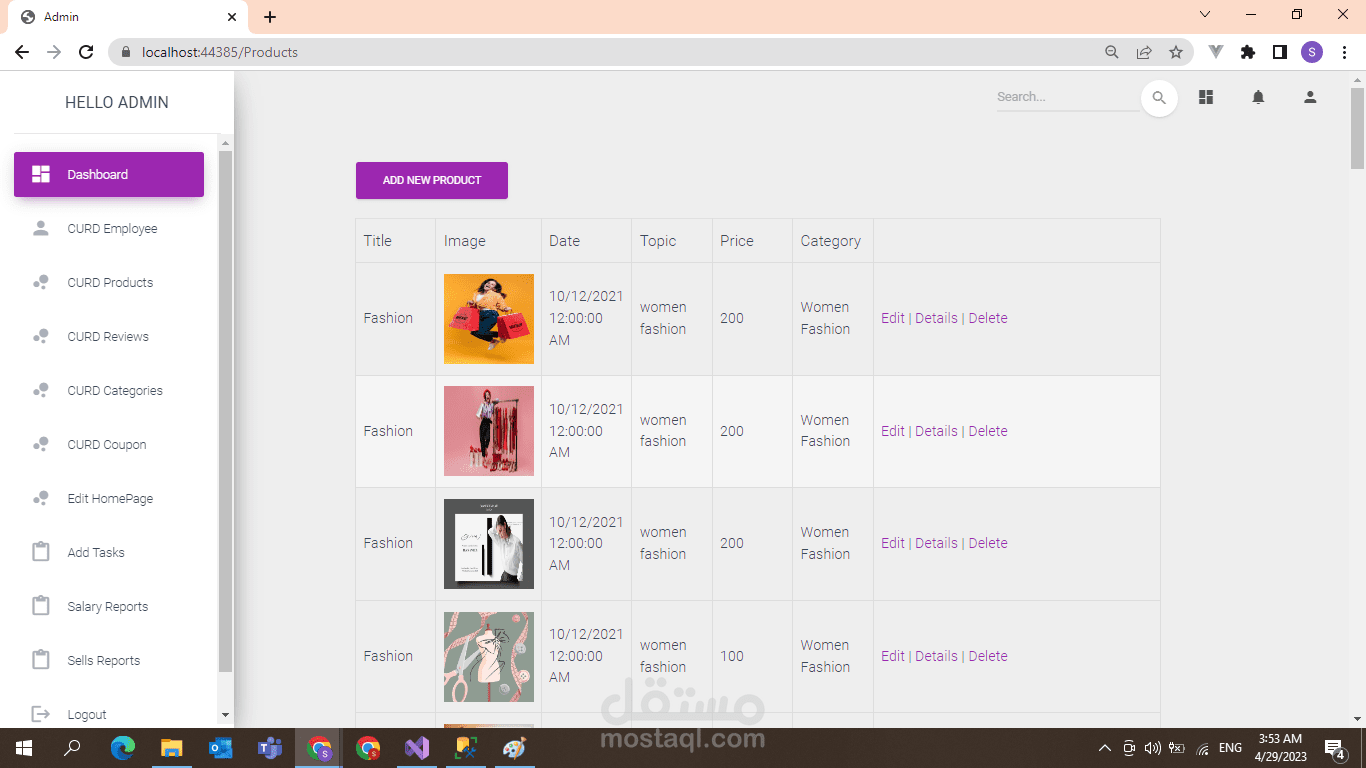Image resolution: width=1366 pixels, height=768 pixels.
Task: Click the bubble icon beside CURD Categories
Action: [41, 390]
